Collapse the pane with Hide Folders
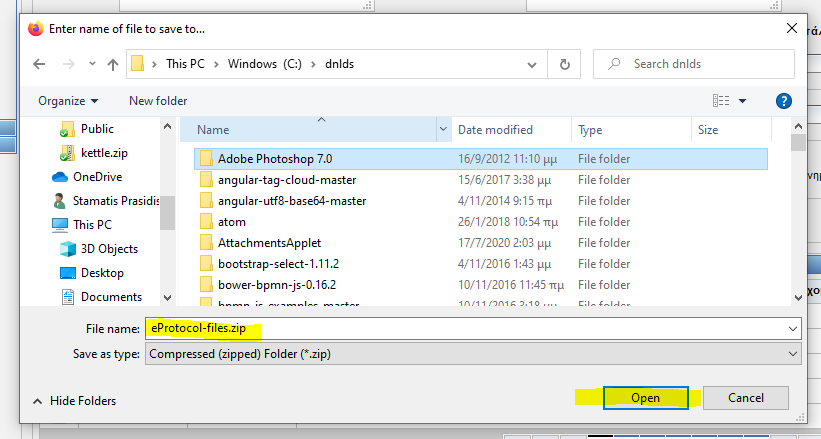Image resolution: width=821 pixels, height=439 pixels. click(x=75, y=401)
